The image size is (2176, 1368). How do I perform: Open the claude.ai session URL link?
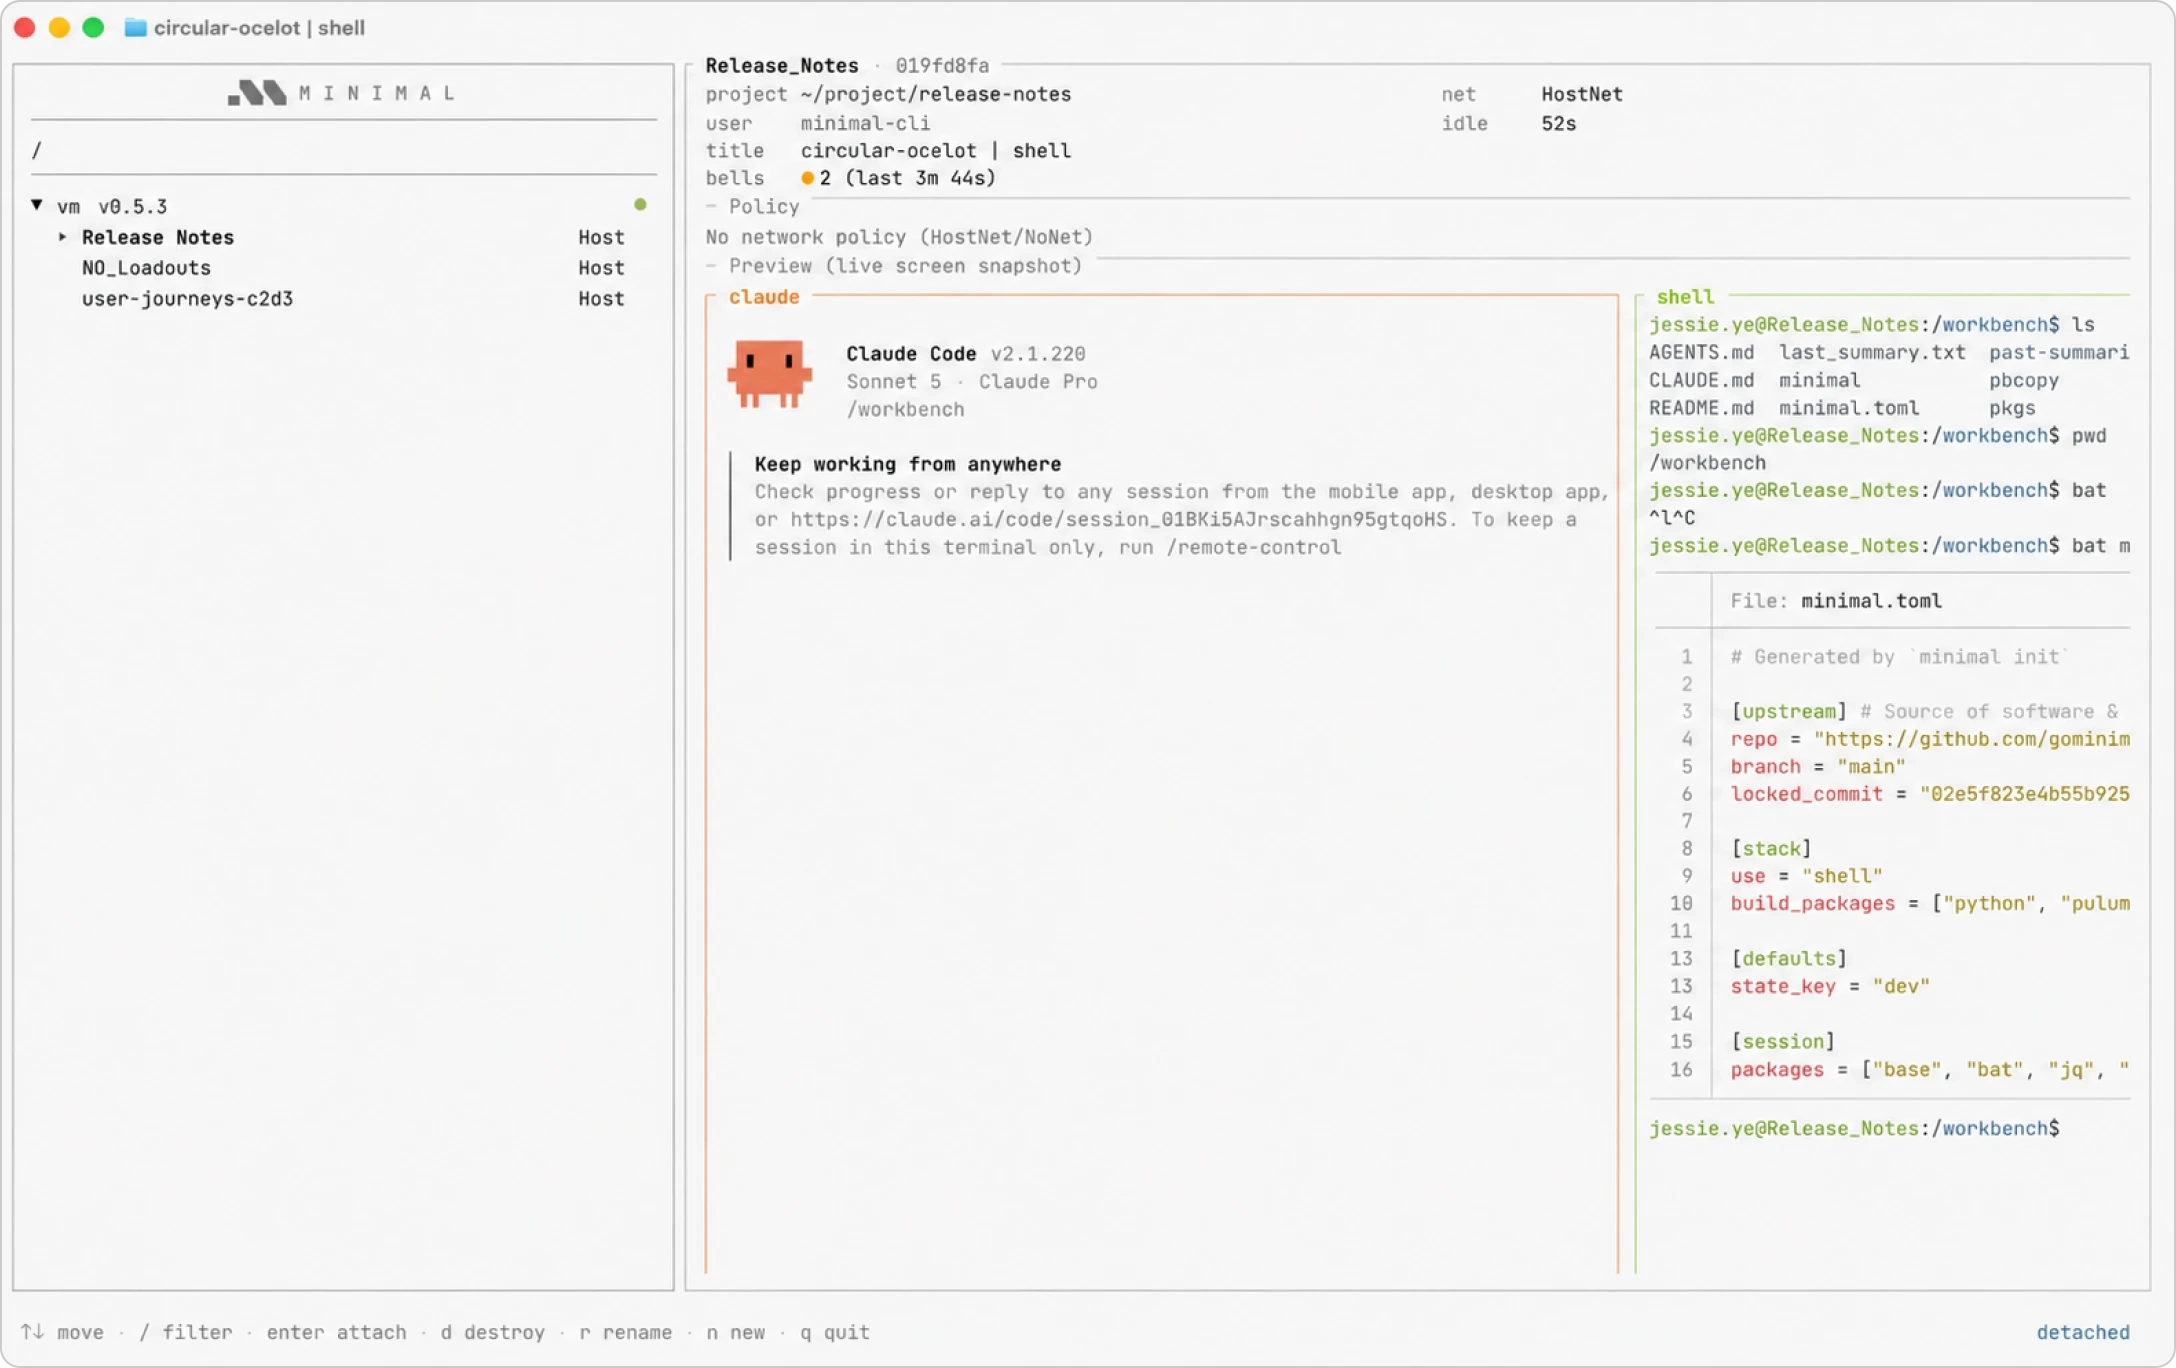point(1118,519)
